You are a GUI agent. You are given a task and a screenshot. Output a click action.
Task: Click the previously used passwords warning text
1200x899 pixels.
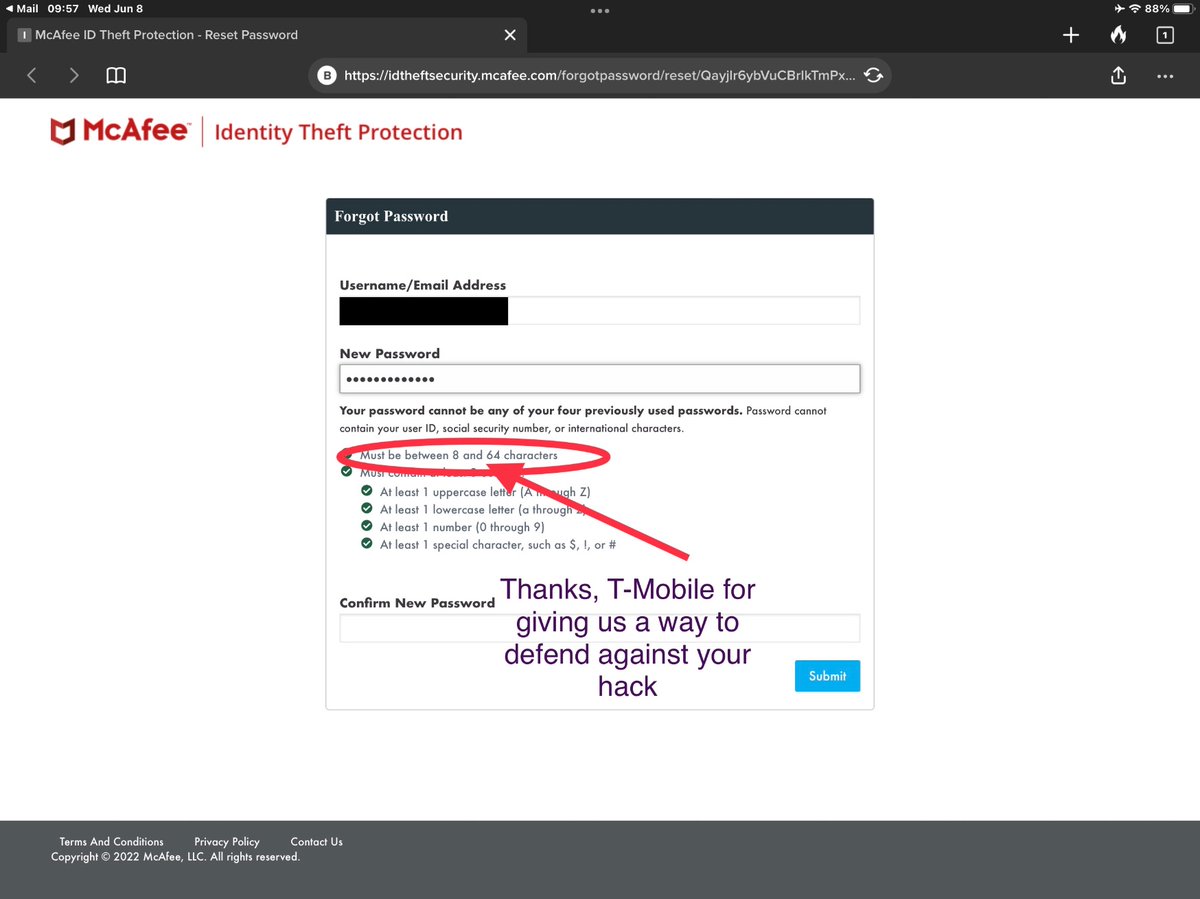(x=541, y=410)
